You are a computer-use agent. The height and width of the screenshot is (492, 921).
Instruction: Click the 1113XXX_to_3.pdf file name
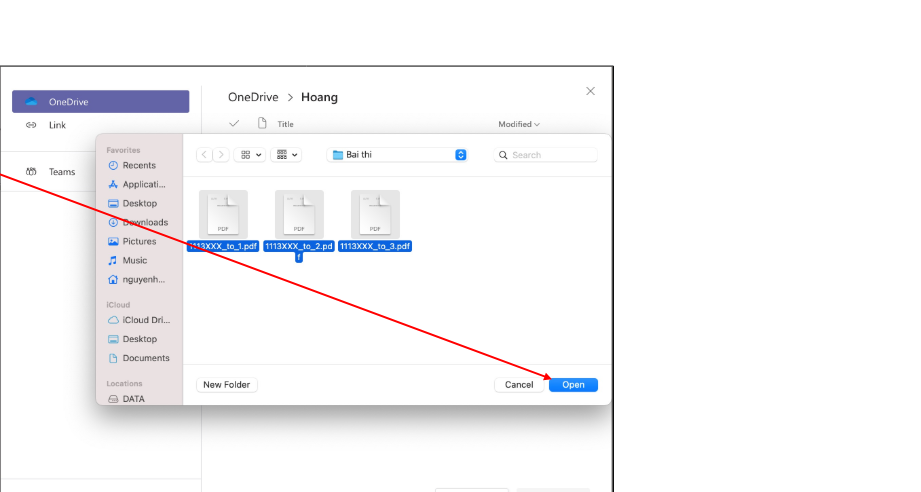(x=375, y=246)
